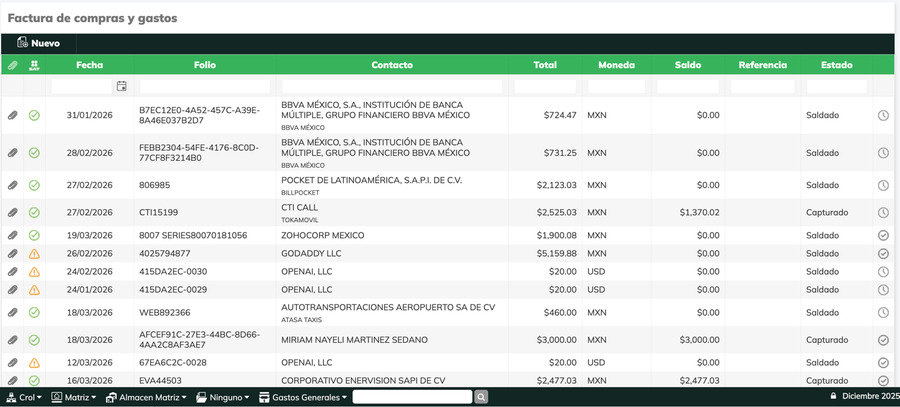The height and width of the screenshot is (407, 900).
Task: Focus the bottom bar search text box
Action: [x=411, y=397]
